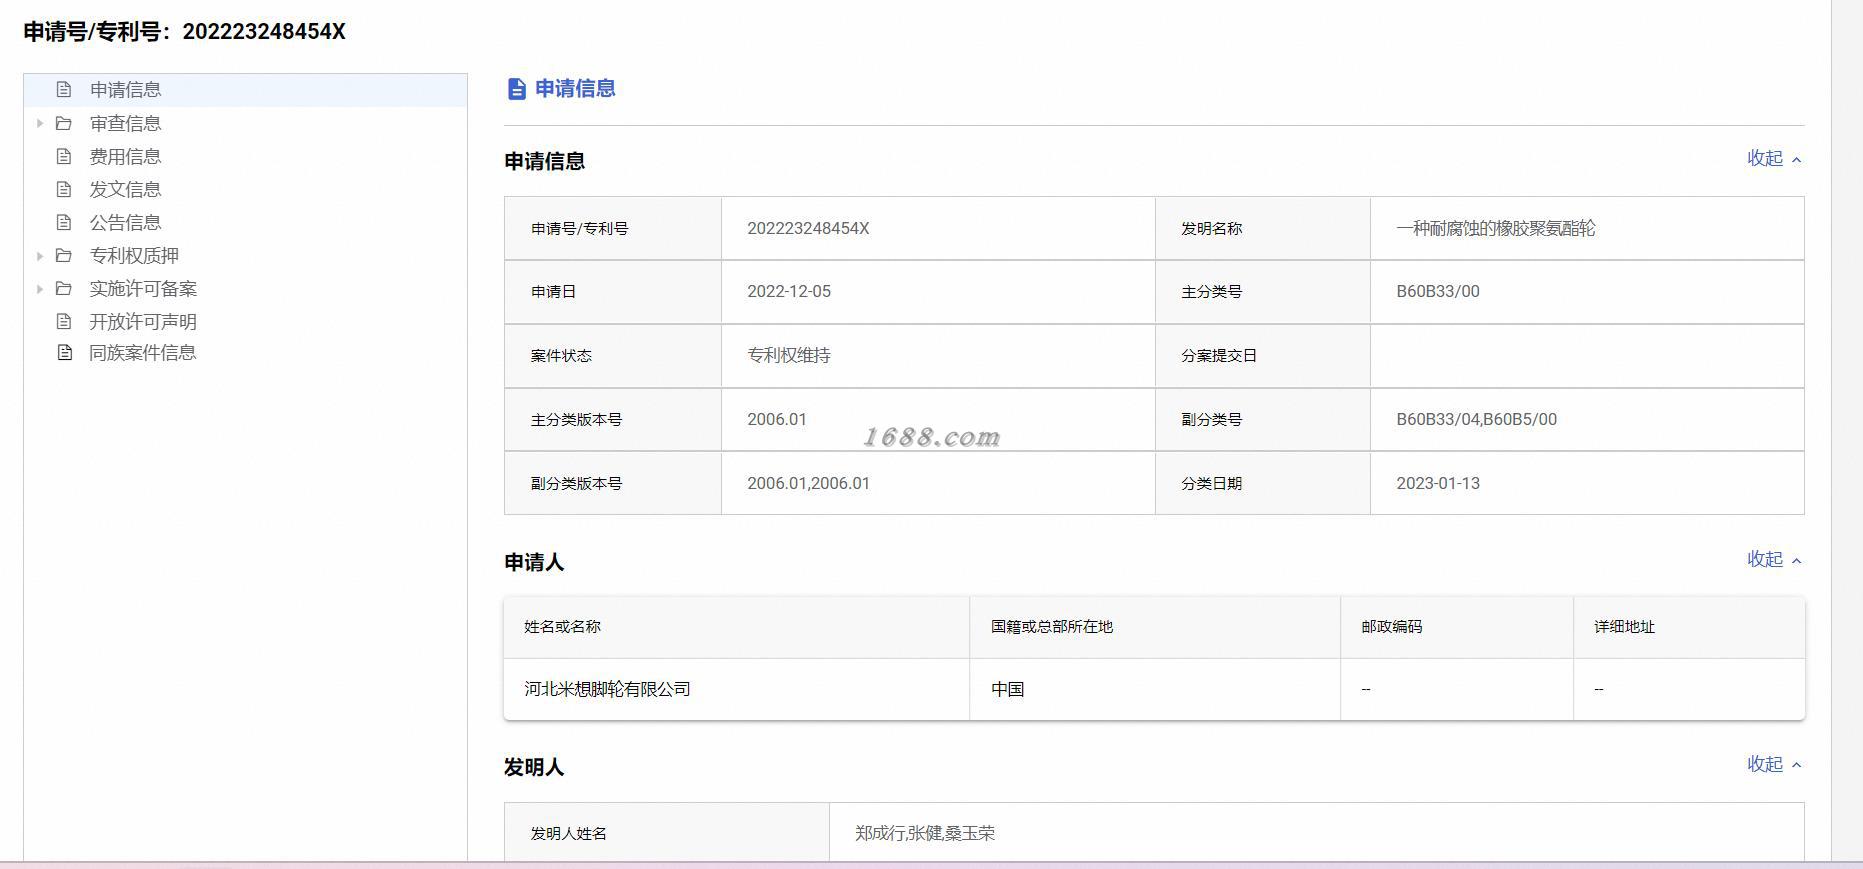Open 发文信息 in the sidebar tree

coord(125,189)
